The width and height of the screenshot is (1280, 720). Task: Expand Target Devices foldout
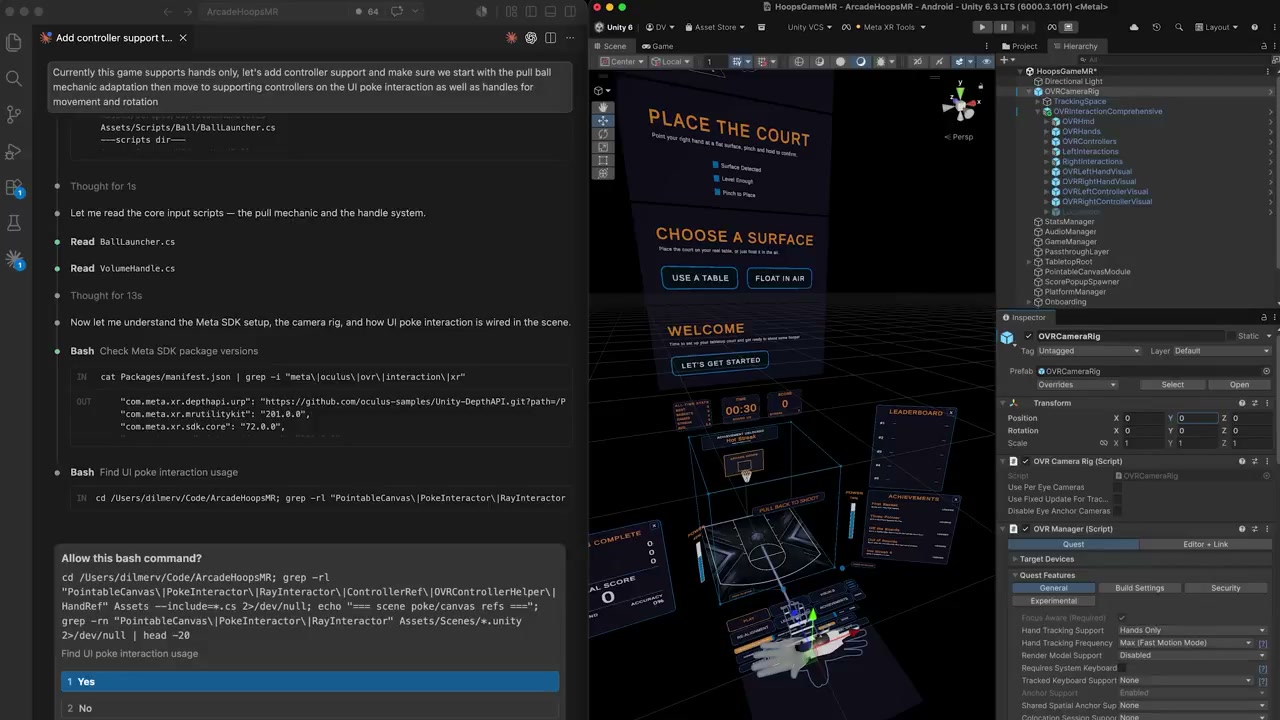click(1015, 560)
